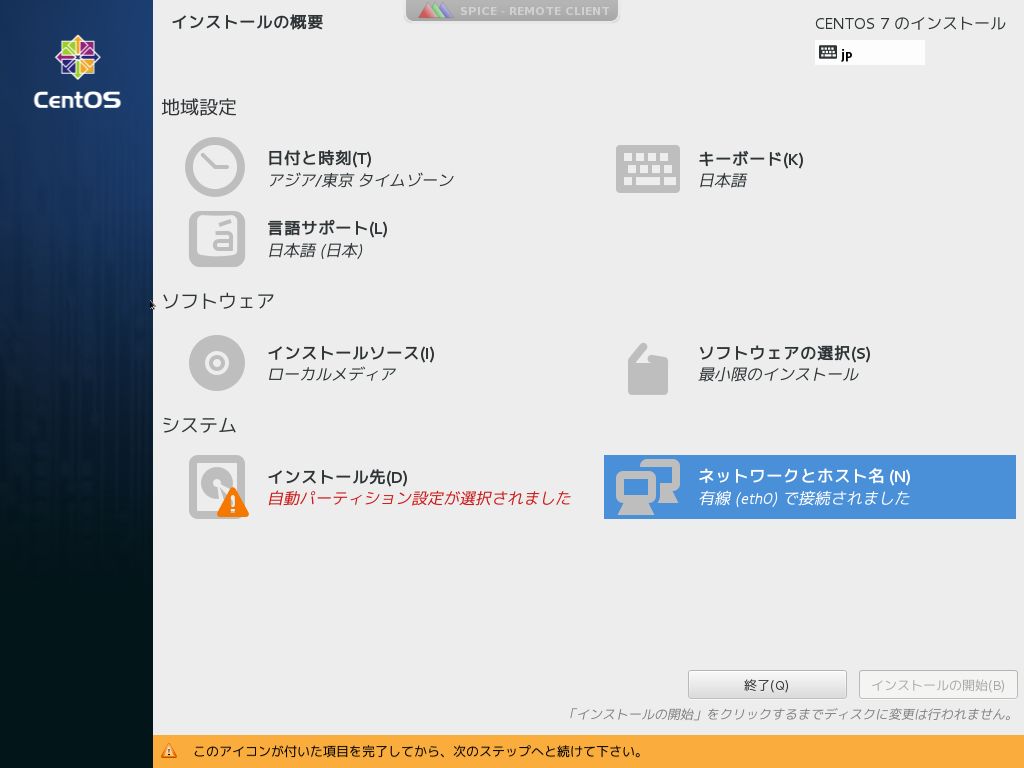The width and height of the screenshot is (1024, 768).
Task: Select the アジア/東京 timezone text
Action: click(358, 180)
